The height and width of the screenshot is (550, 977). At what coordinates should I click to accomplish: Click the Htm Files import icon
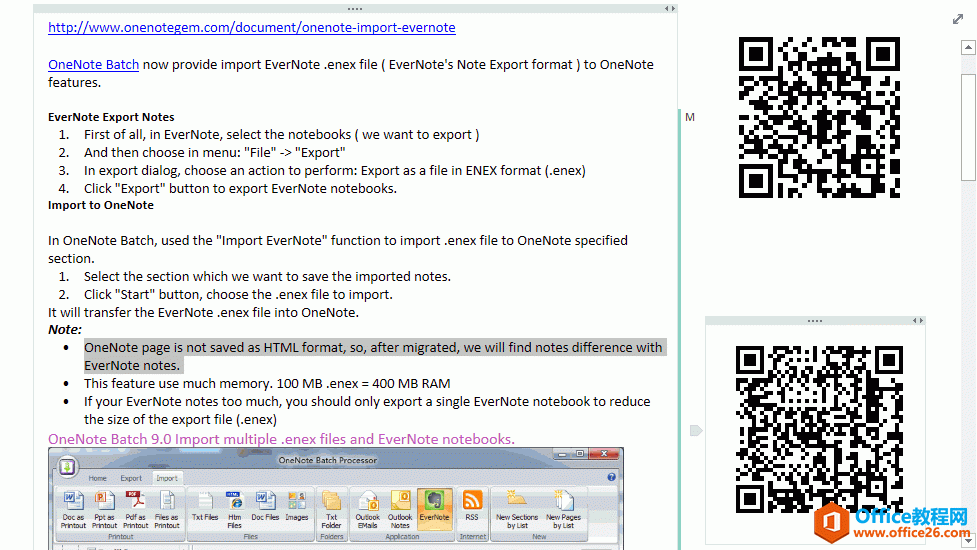coord(235,510)
